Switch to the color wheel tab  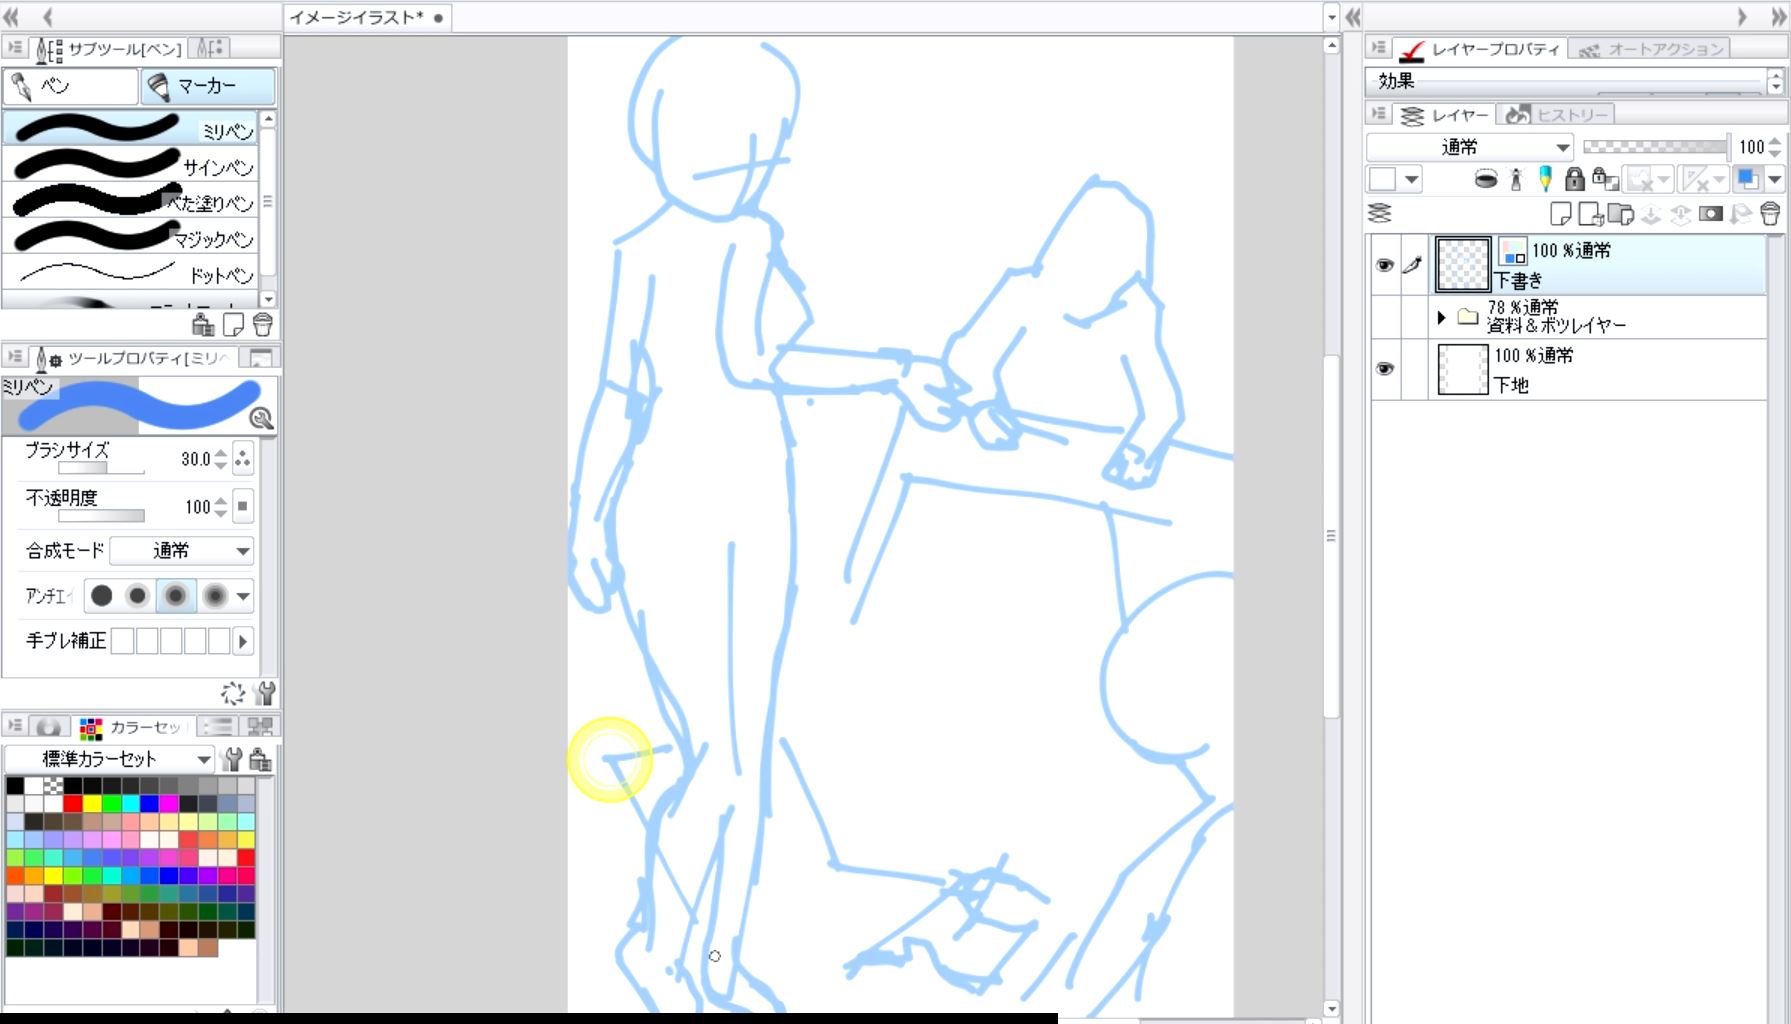click(x=48, y=727)
